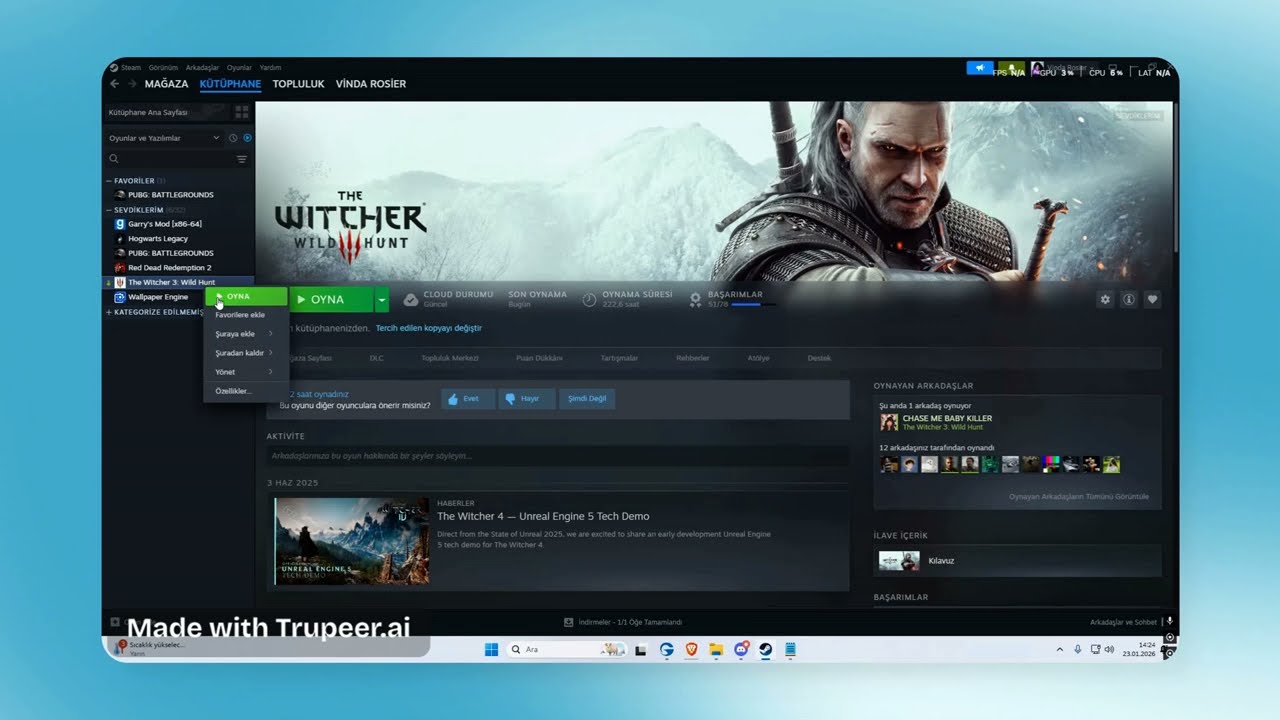Open the dropdown arrow beside OYNA

click(382, 299)
